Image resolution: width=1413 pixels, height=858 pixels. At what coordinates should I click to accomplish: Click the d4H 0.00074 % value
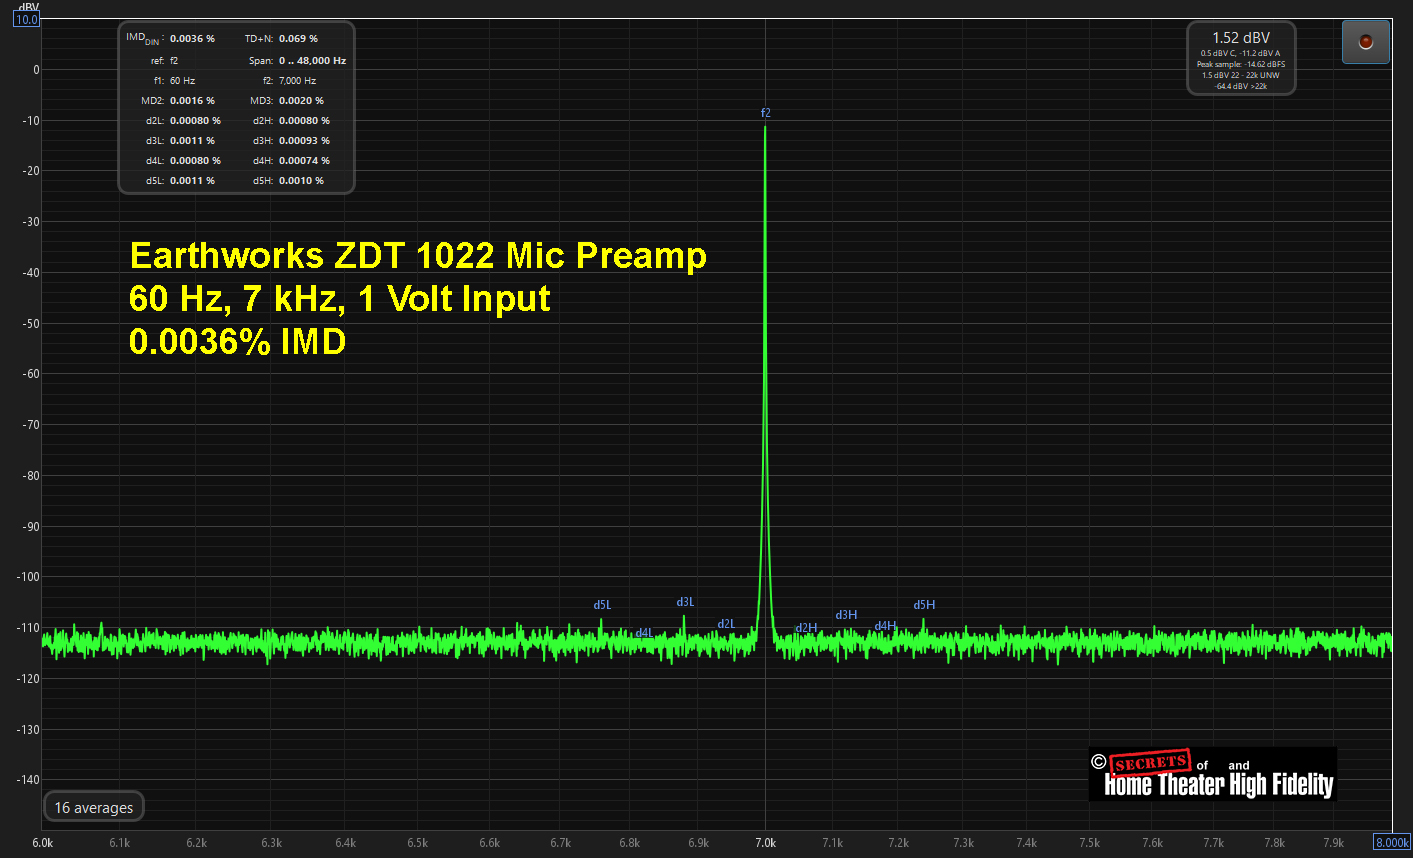(x=304, y=160)
